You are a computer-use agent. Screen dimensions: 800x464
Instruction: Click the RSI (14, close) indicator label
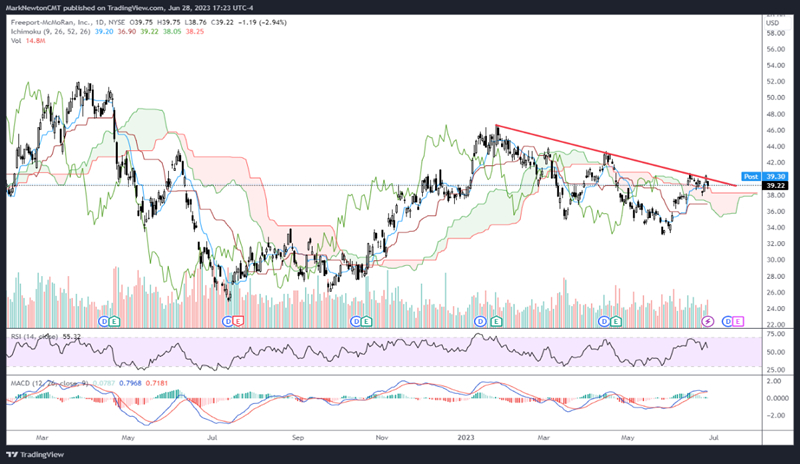tap(34, 337)
